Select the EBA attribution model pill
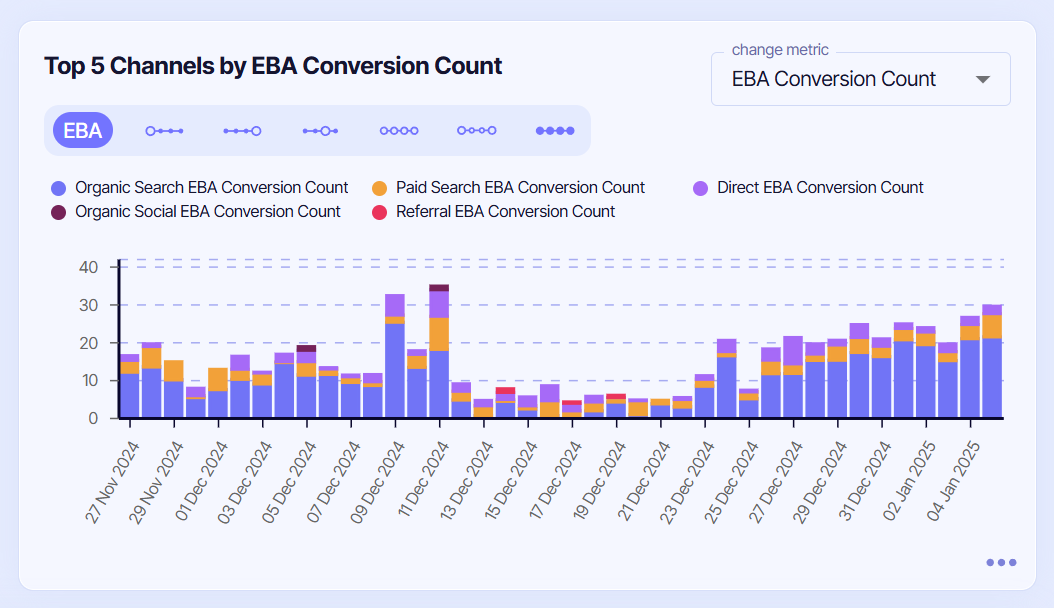The height and width of the screenshot is (608, 1054). [83, 130]
